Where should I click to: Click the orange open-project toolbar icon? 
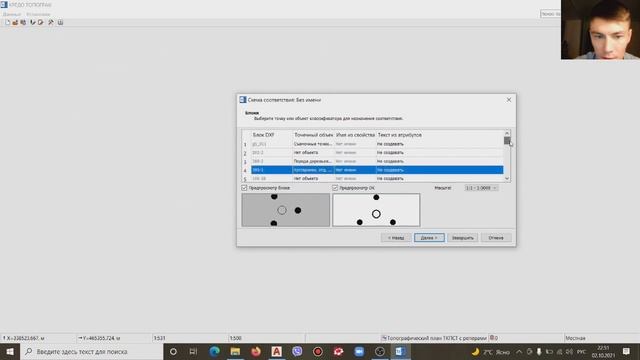point(15,22)
